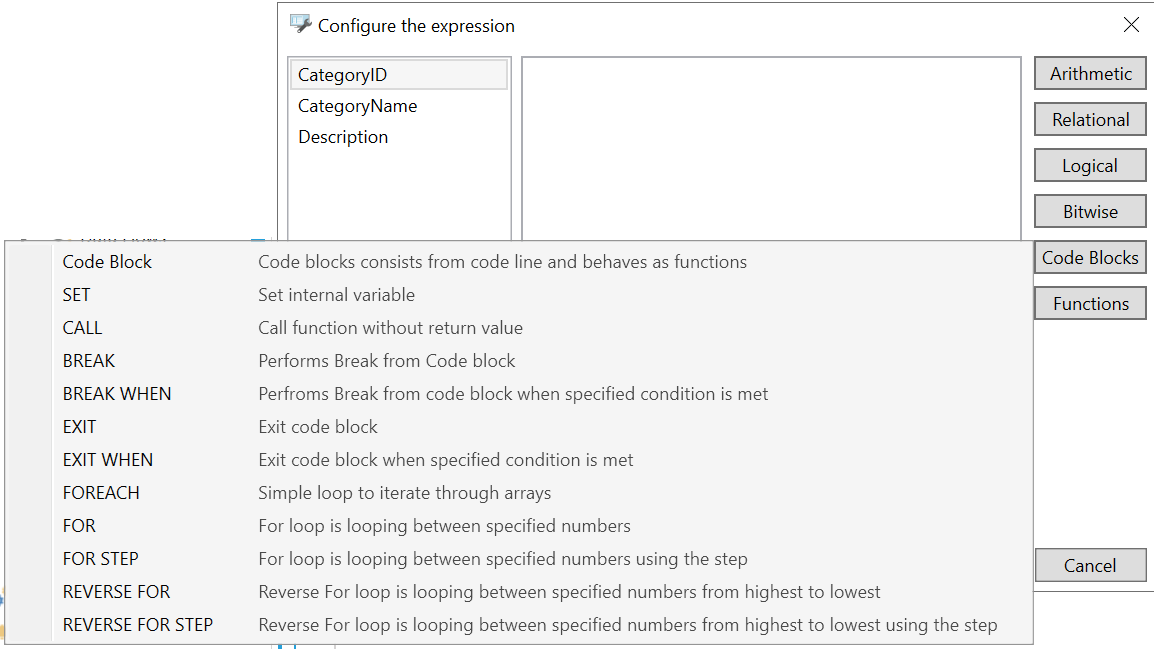Close the Configure the expression window

[x=1131, y=25]
